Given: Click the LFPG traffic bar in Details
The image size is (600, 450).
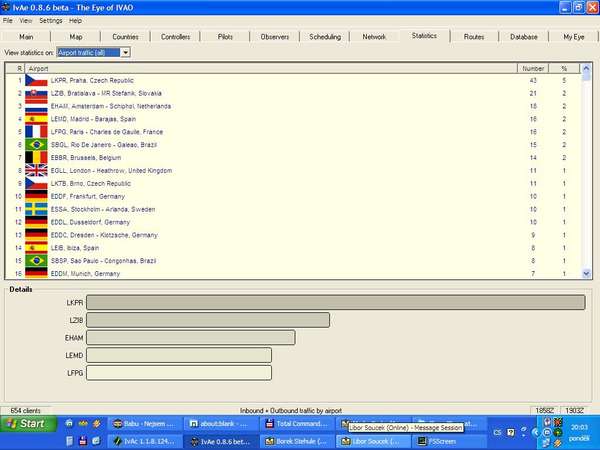Looking at the screenshot, I should 179,373.
